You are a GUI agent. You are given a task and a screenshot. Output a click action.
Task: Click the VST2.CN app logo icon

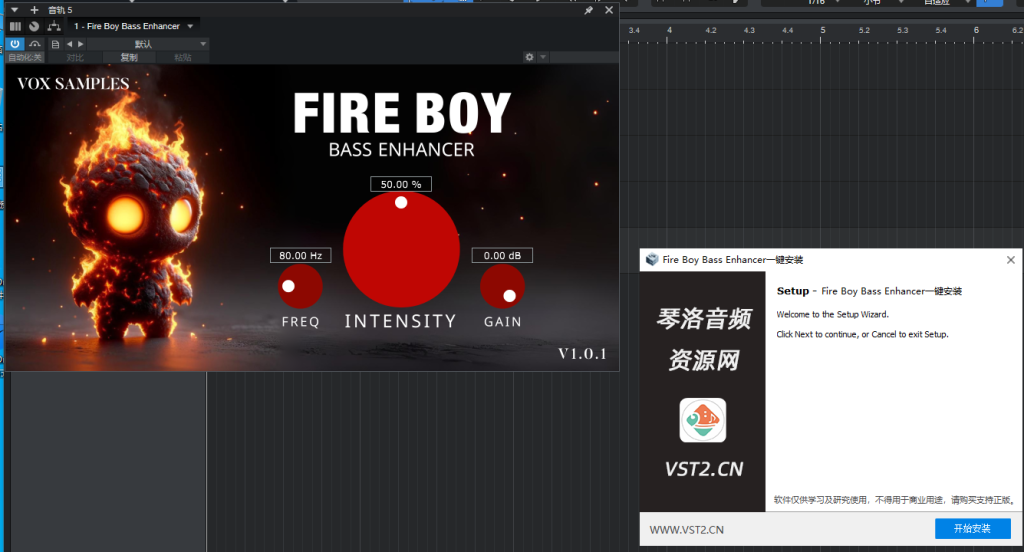pos(703,420)
